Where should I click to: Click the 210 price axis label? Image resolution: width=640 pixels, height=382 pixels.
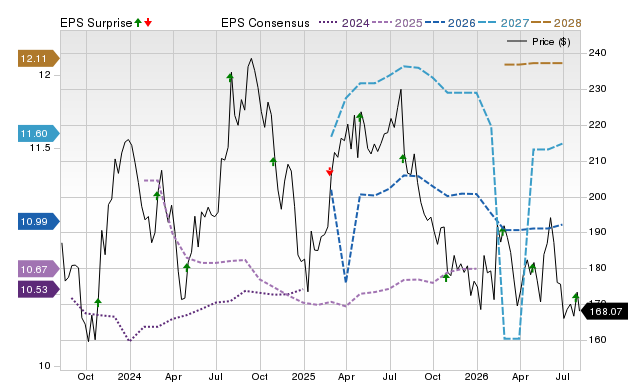pos(597,161)
